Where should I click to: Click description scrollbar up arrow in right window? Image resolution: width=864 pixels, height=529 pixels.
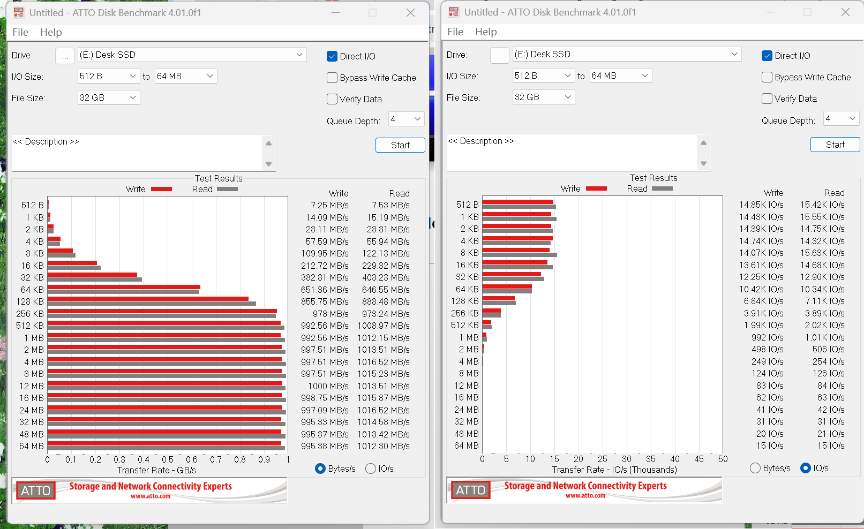704,143
